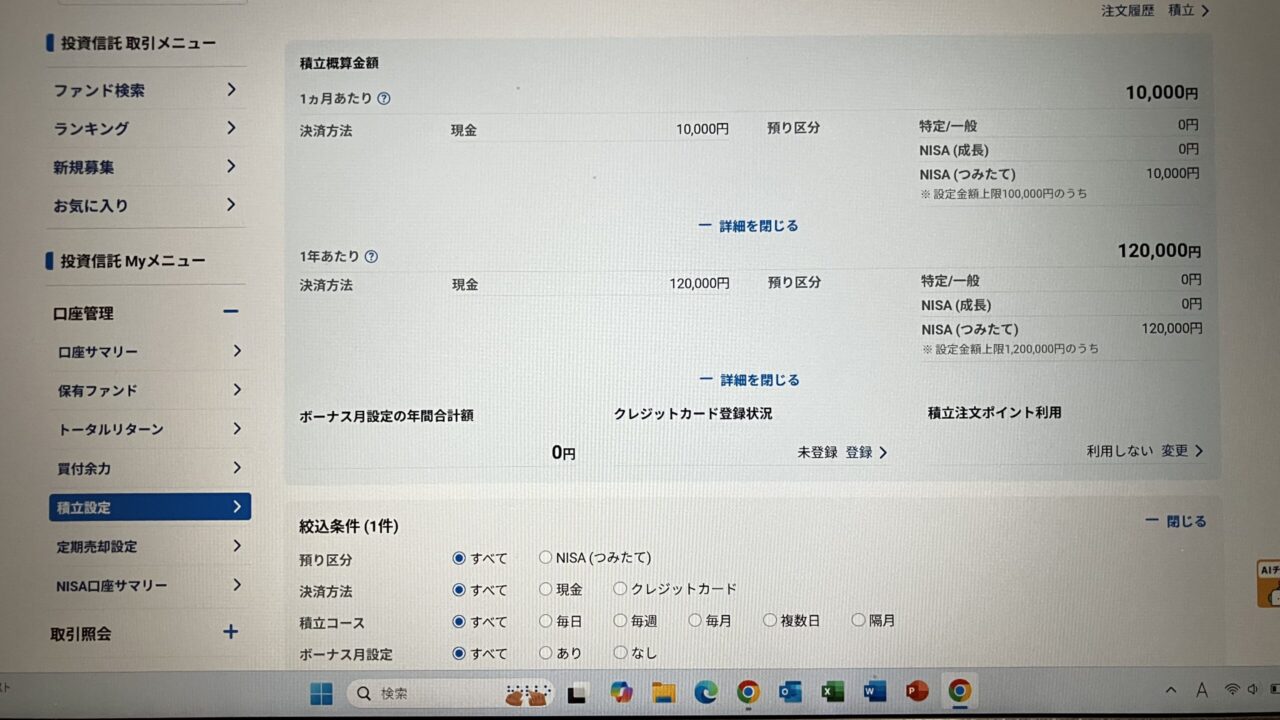Select NISA (つみたて) for 預り区分
1280x720 pixels.
(x=546, y=558)
